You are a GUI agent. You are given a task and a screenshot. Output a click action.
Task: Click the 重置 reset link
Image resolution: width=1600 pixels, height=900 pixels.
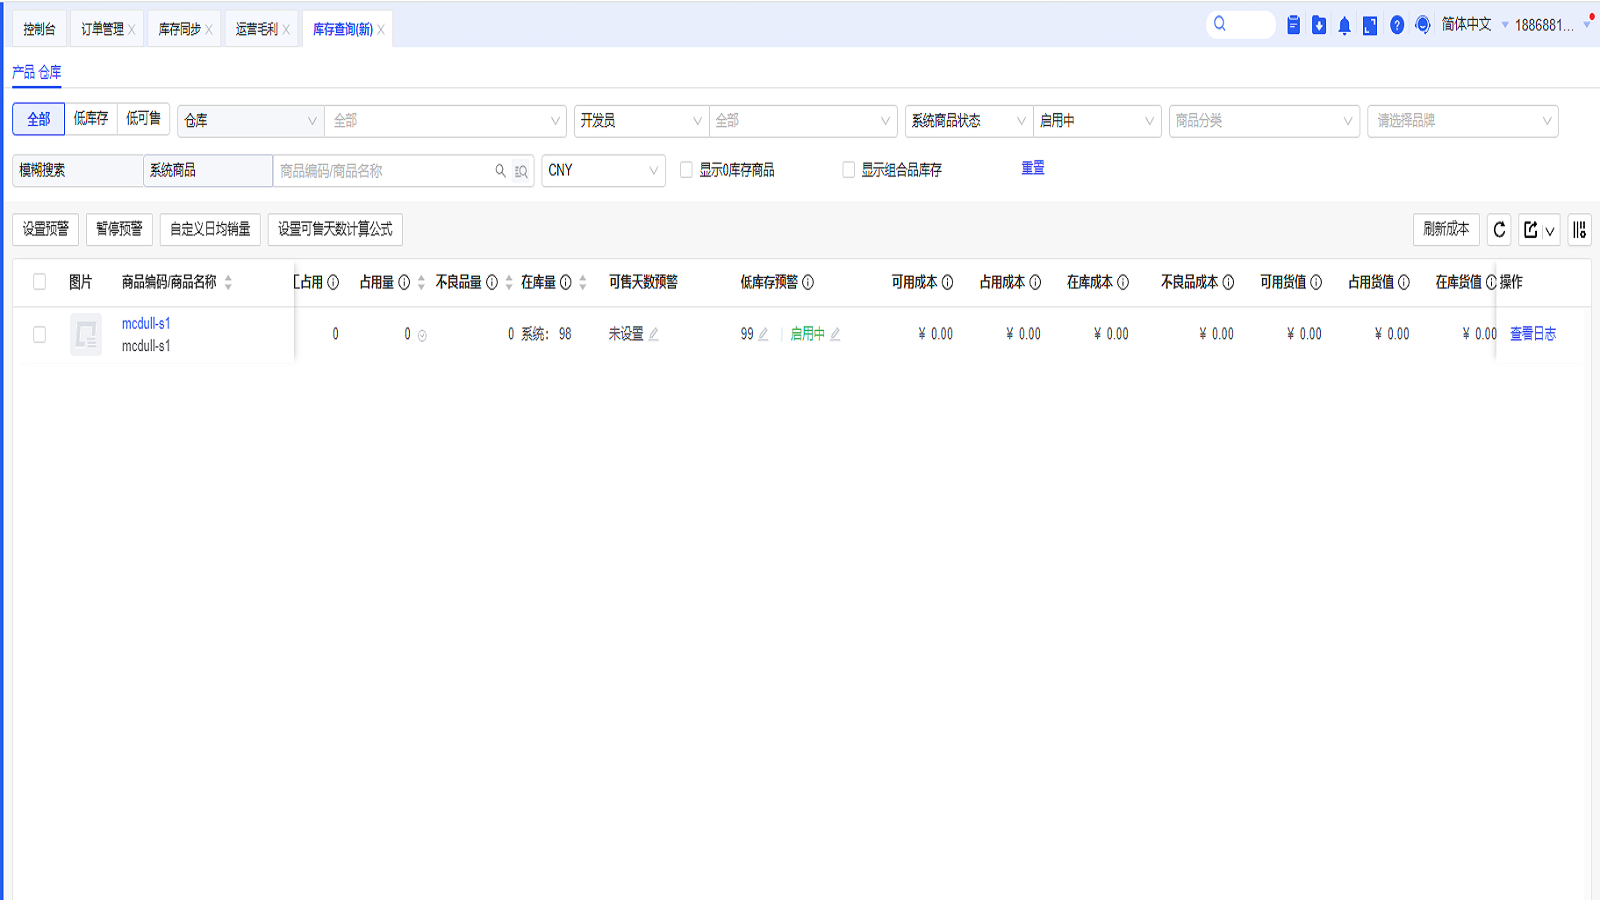pyautogui.click(x=1033, y=168)
